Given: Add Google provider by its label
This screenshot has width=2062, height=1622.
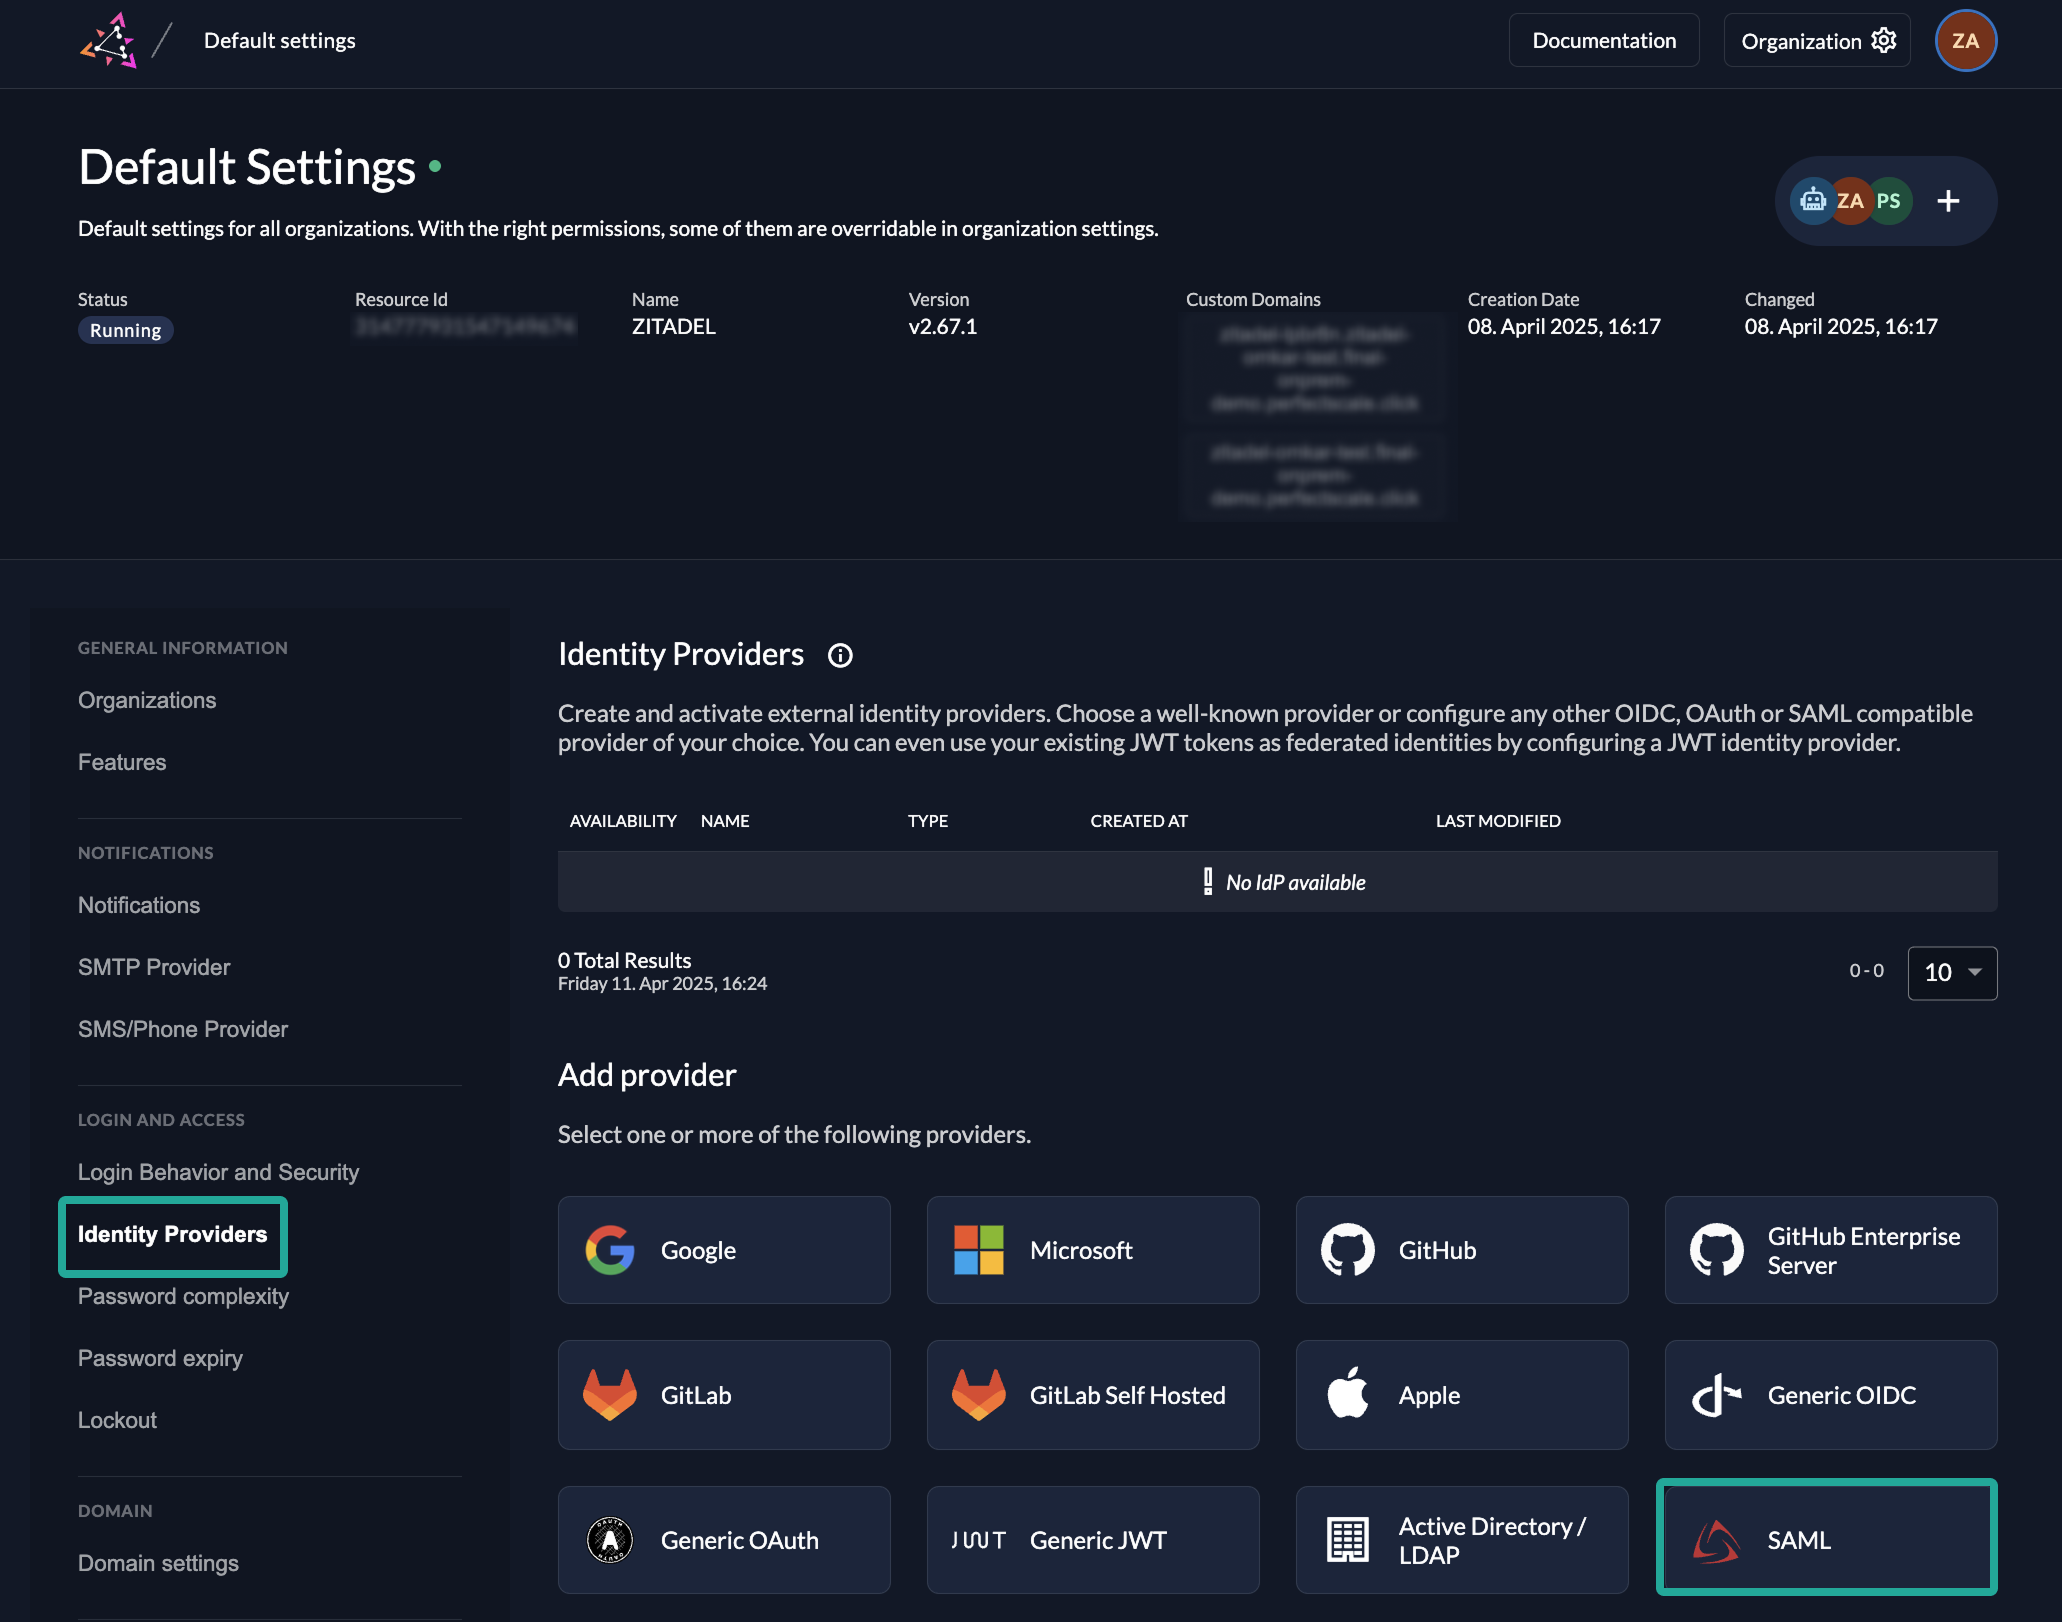Looking at the screenshot, I should 698,1250.
